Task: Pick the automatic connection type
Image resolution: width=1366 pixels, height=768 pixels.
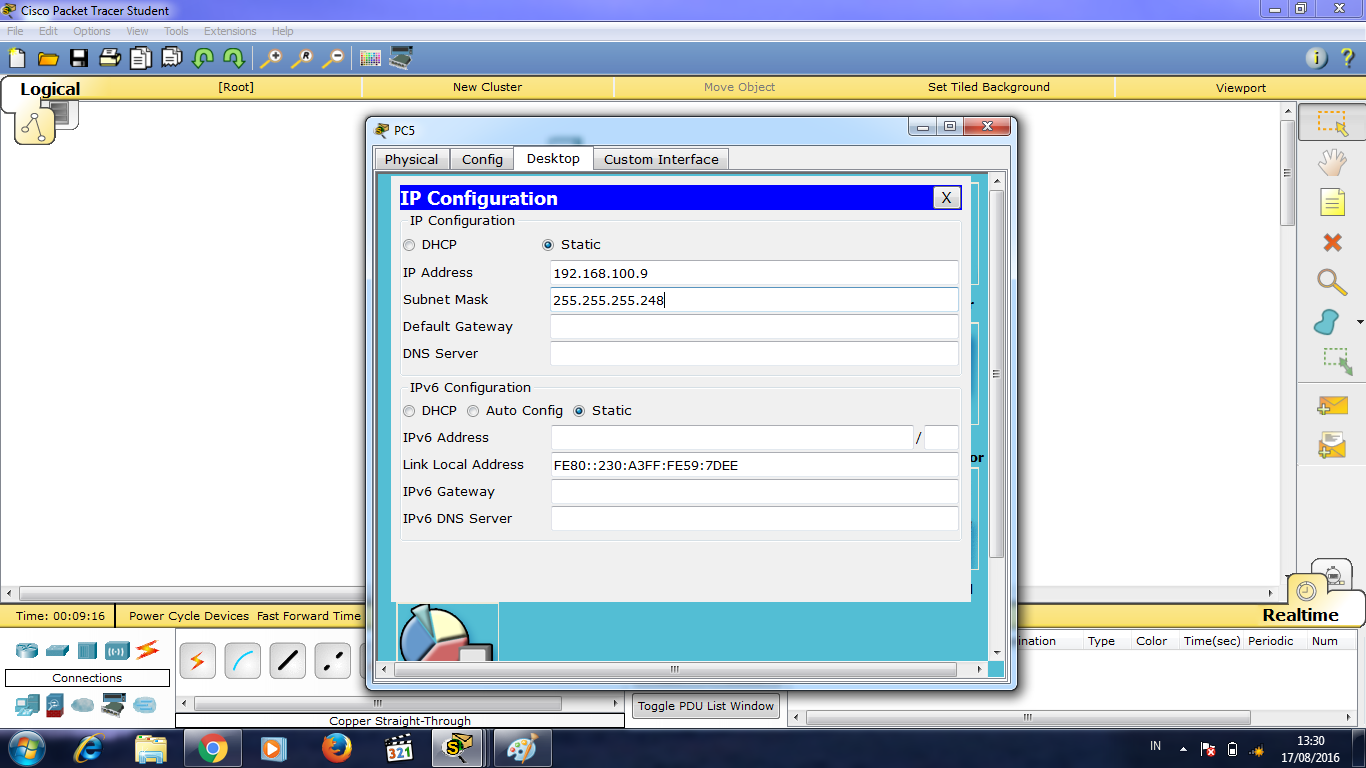Action: pos(197,661)
